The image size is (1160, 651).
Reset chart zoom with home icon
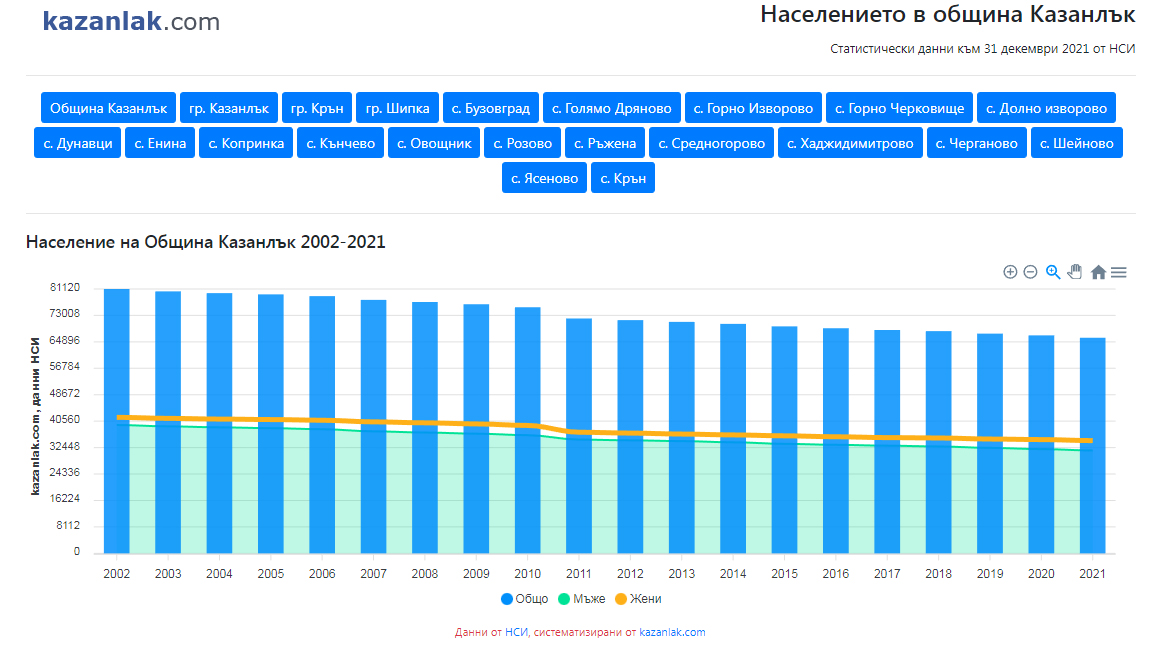point(1098,272)
